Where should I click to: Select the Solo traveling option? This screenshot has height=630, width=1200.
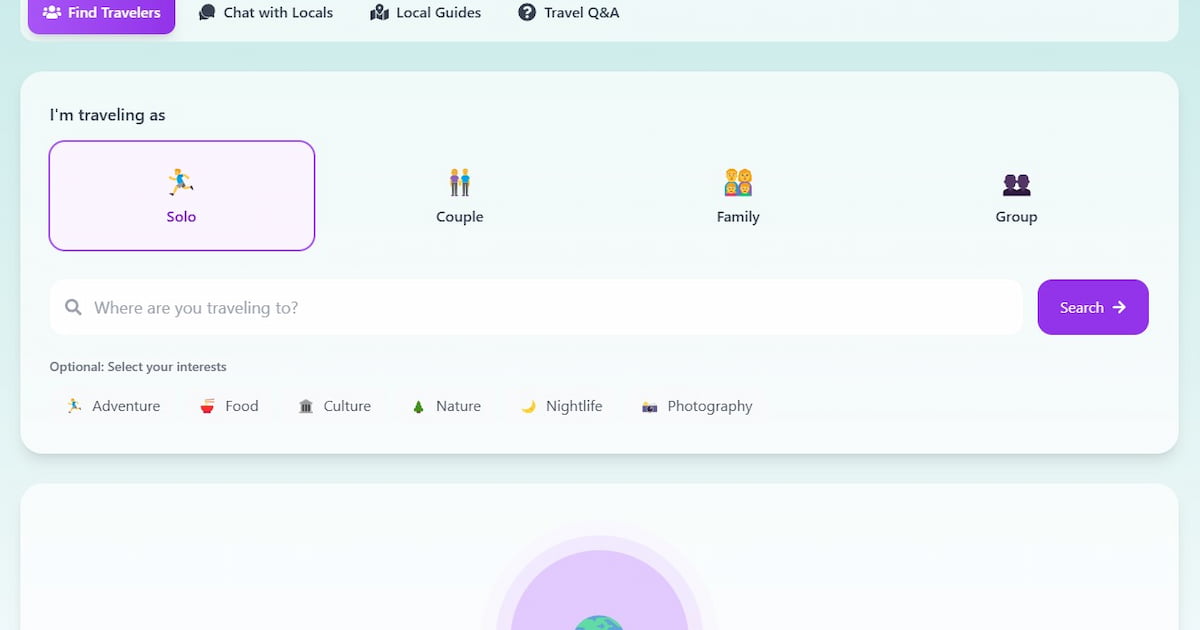[181, 195]
